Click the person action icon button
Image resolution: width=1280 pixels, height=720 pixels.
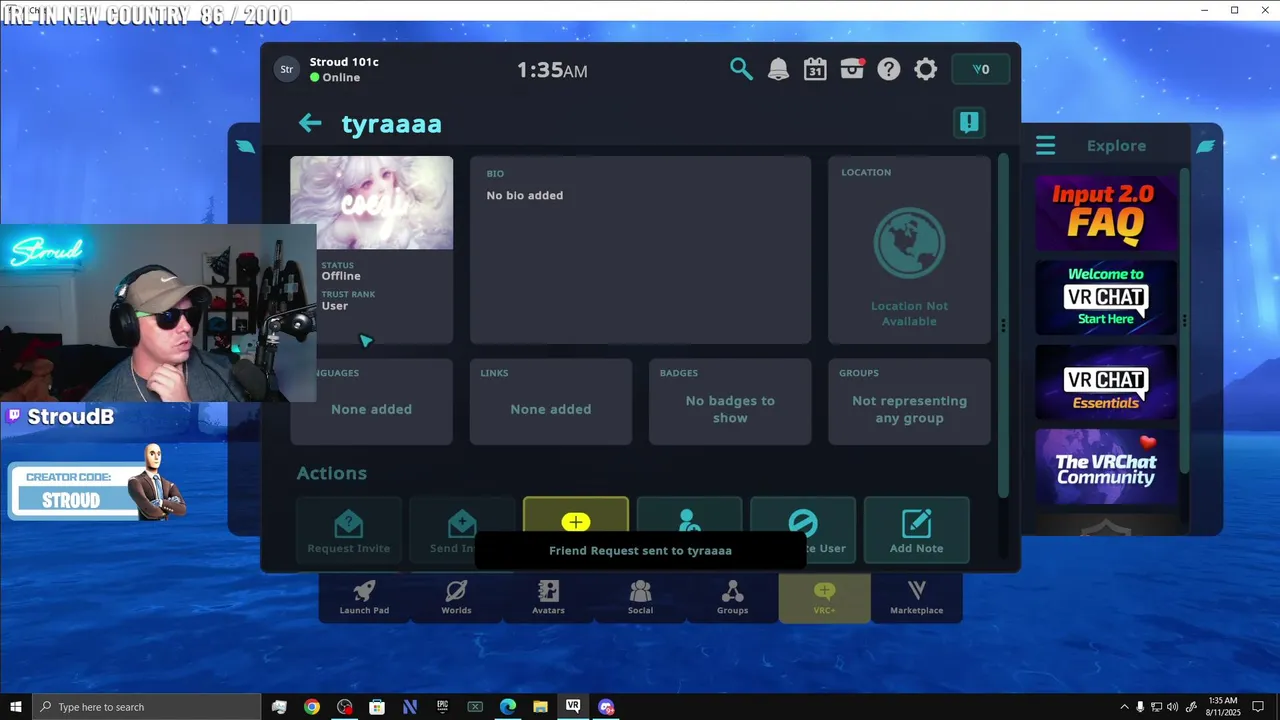point(689,520)
